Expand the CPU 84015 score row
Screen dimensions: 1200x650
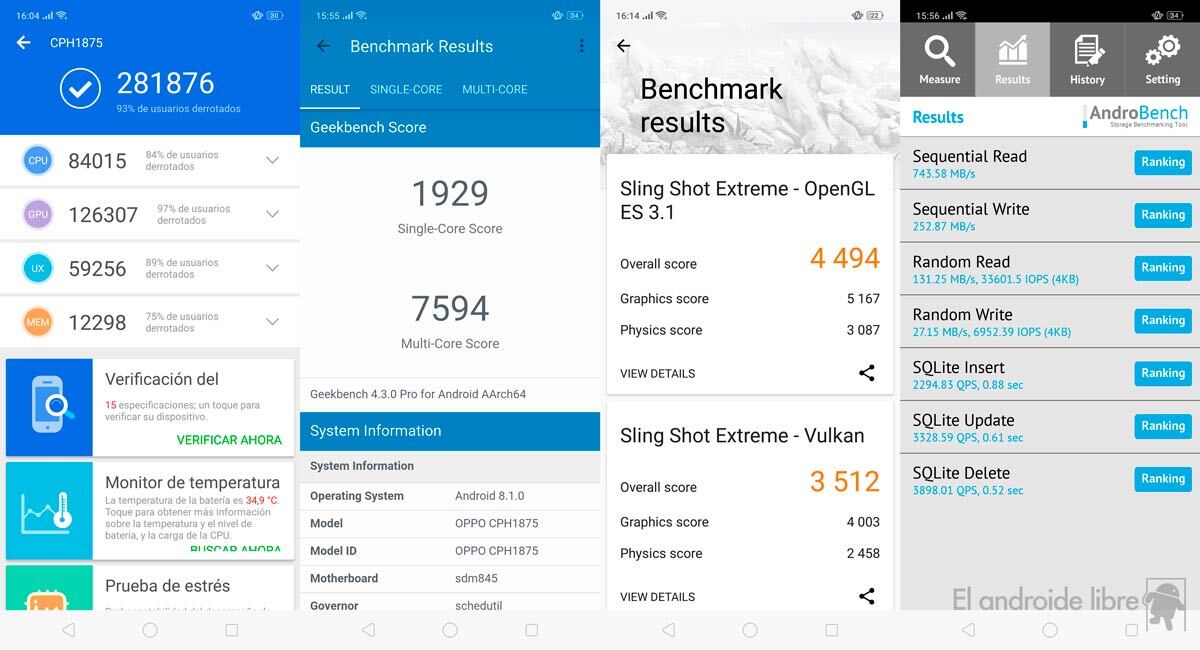(x=272, y=160)
